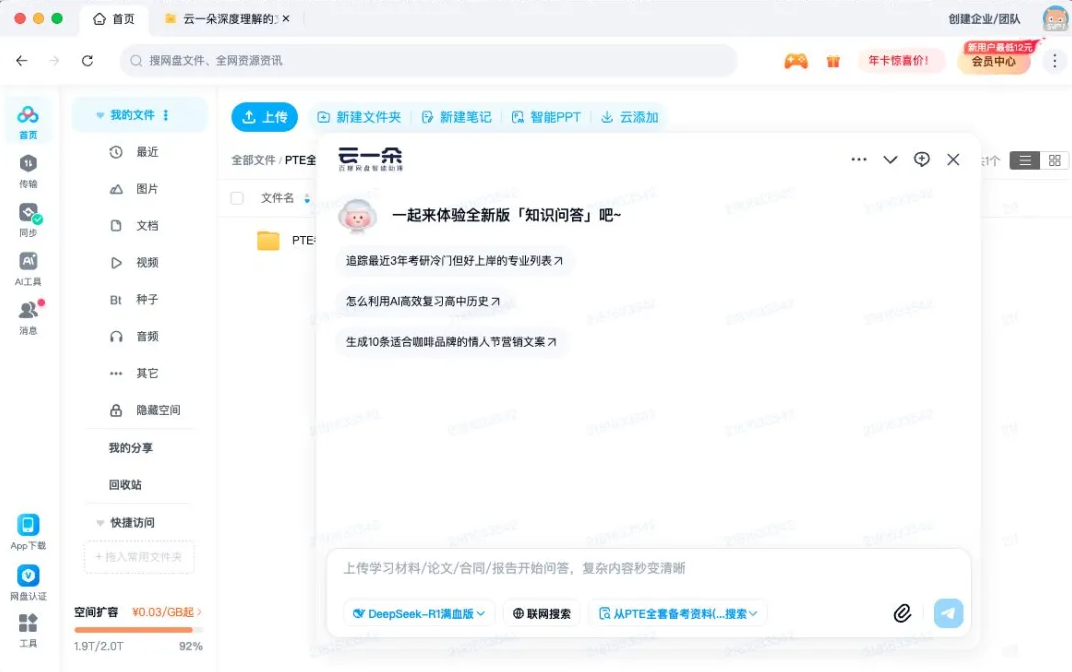
Task: Open the 同步 sync sidebar icon
Action: click(x=28, y=219)
